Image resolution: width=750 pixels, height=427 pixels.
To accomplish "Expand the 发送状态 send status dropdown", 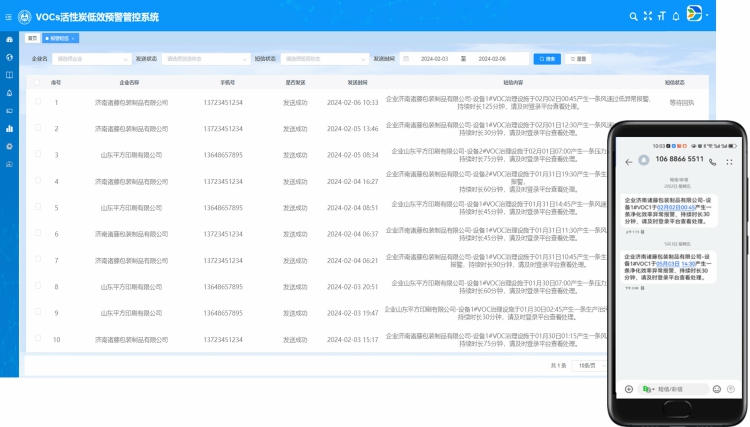I will point(203,59).
